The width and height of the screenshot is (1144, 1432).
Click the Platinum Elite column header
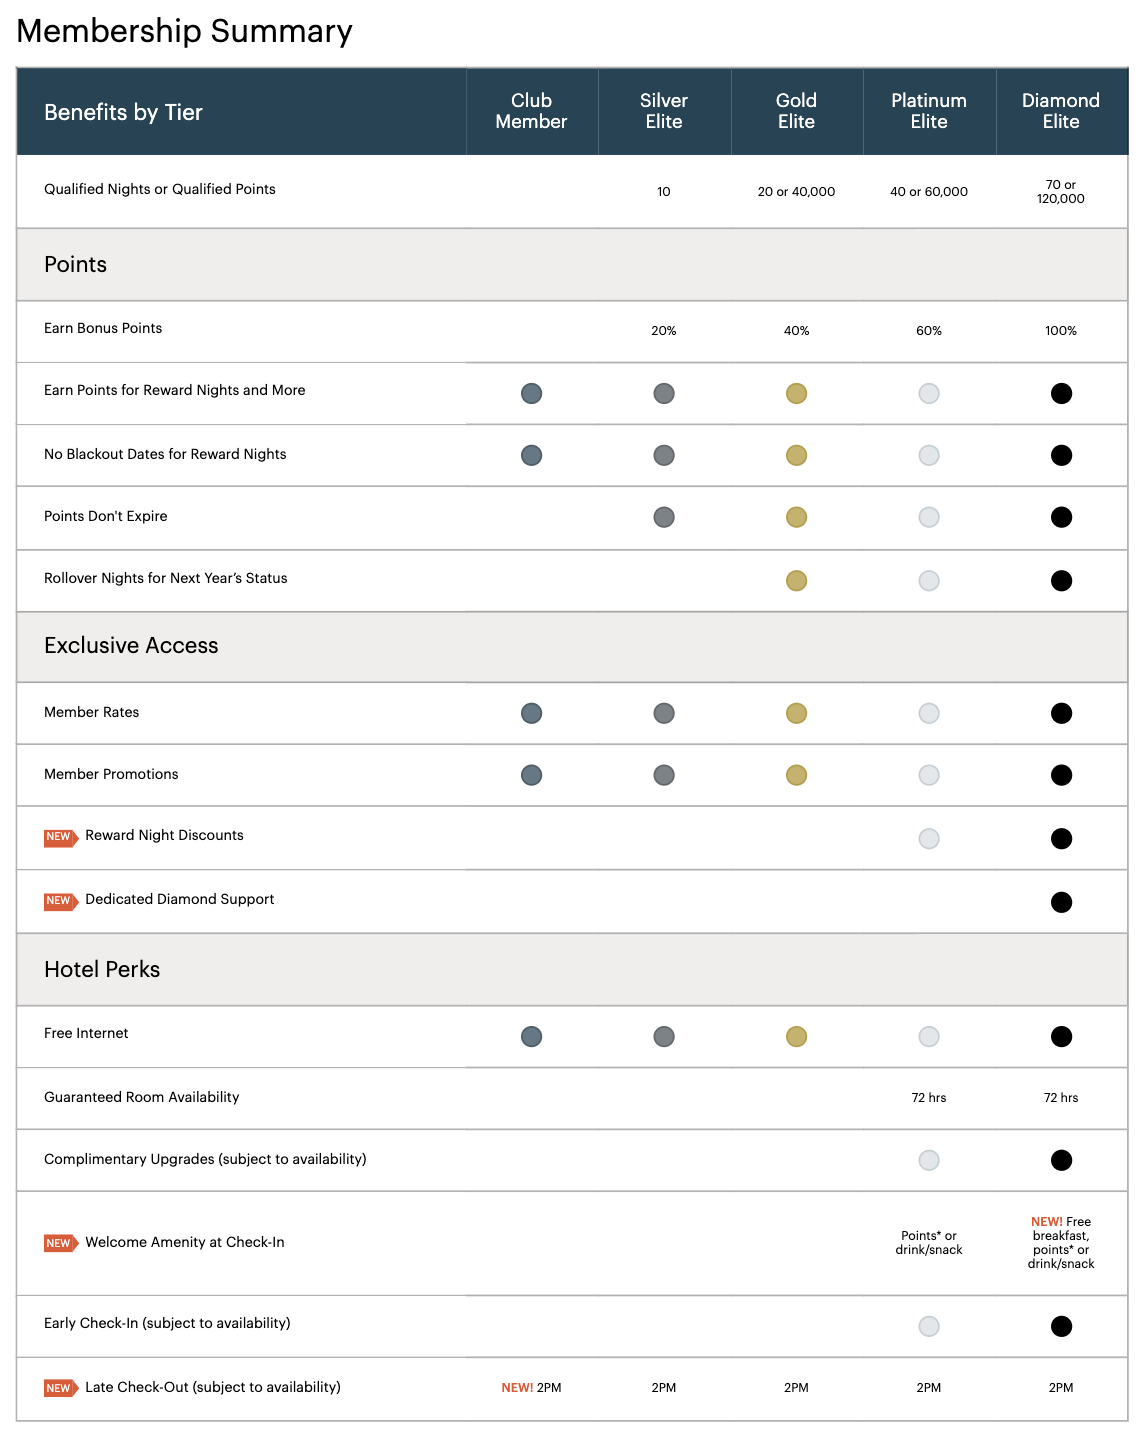929,111
